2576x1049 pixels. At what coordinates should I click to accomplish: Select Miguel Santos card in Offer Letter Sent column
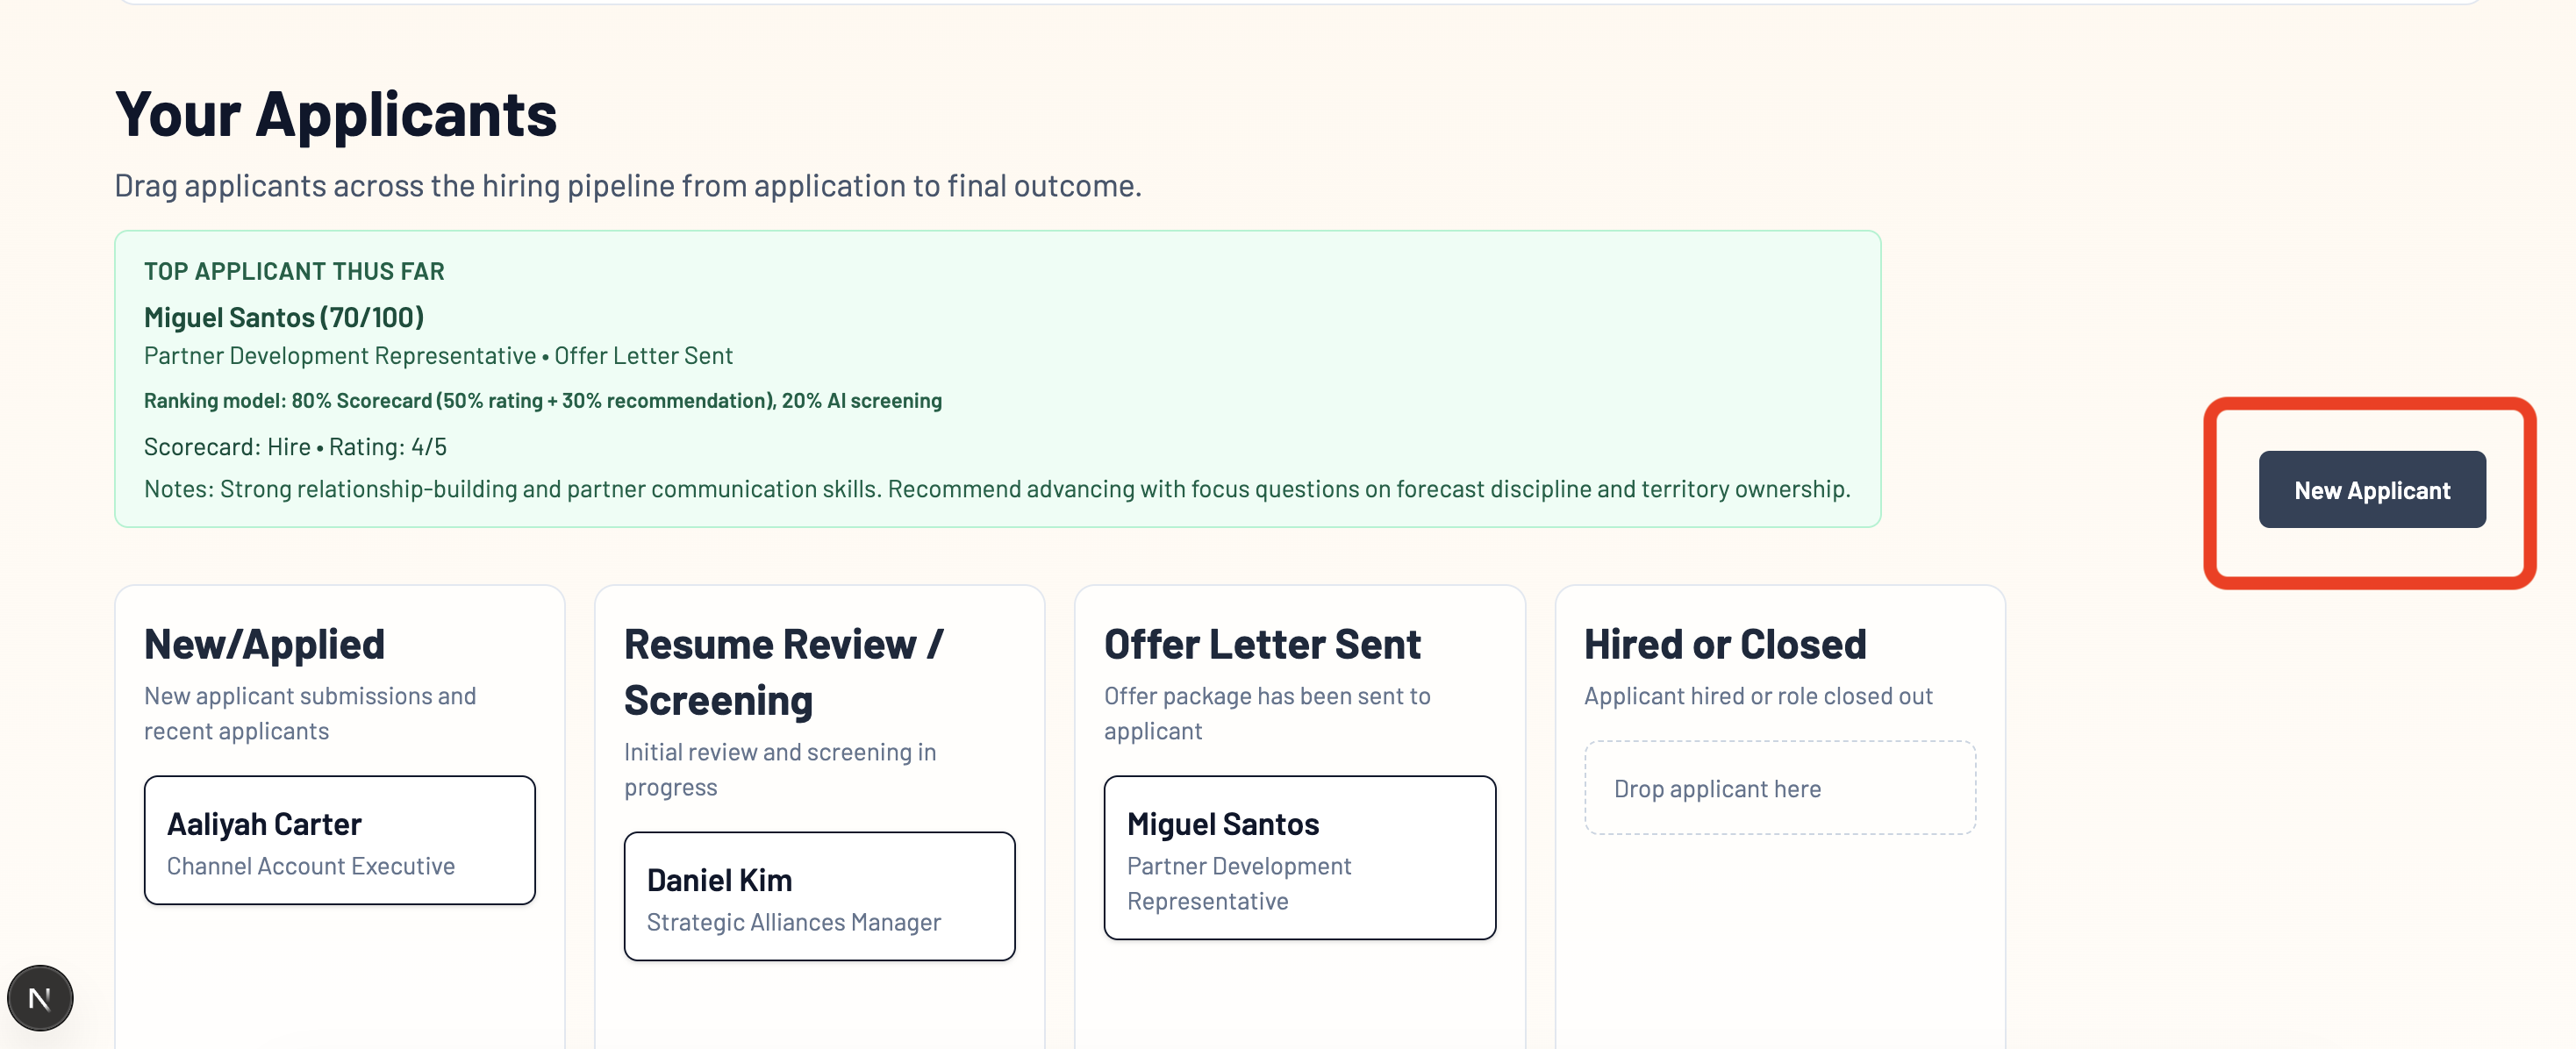pos(1299,857)
